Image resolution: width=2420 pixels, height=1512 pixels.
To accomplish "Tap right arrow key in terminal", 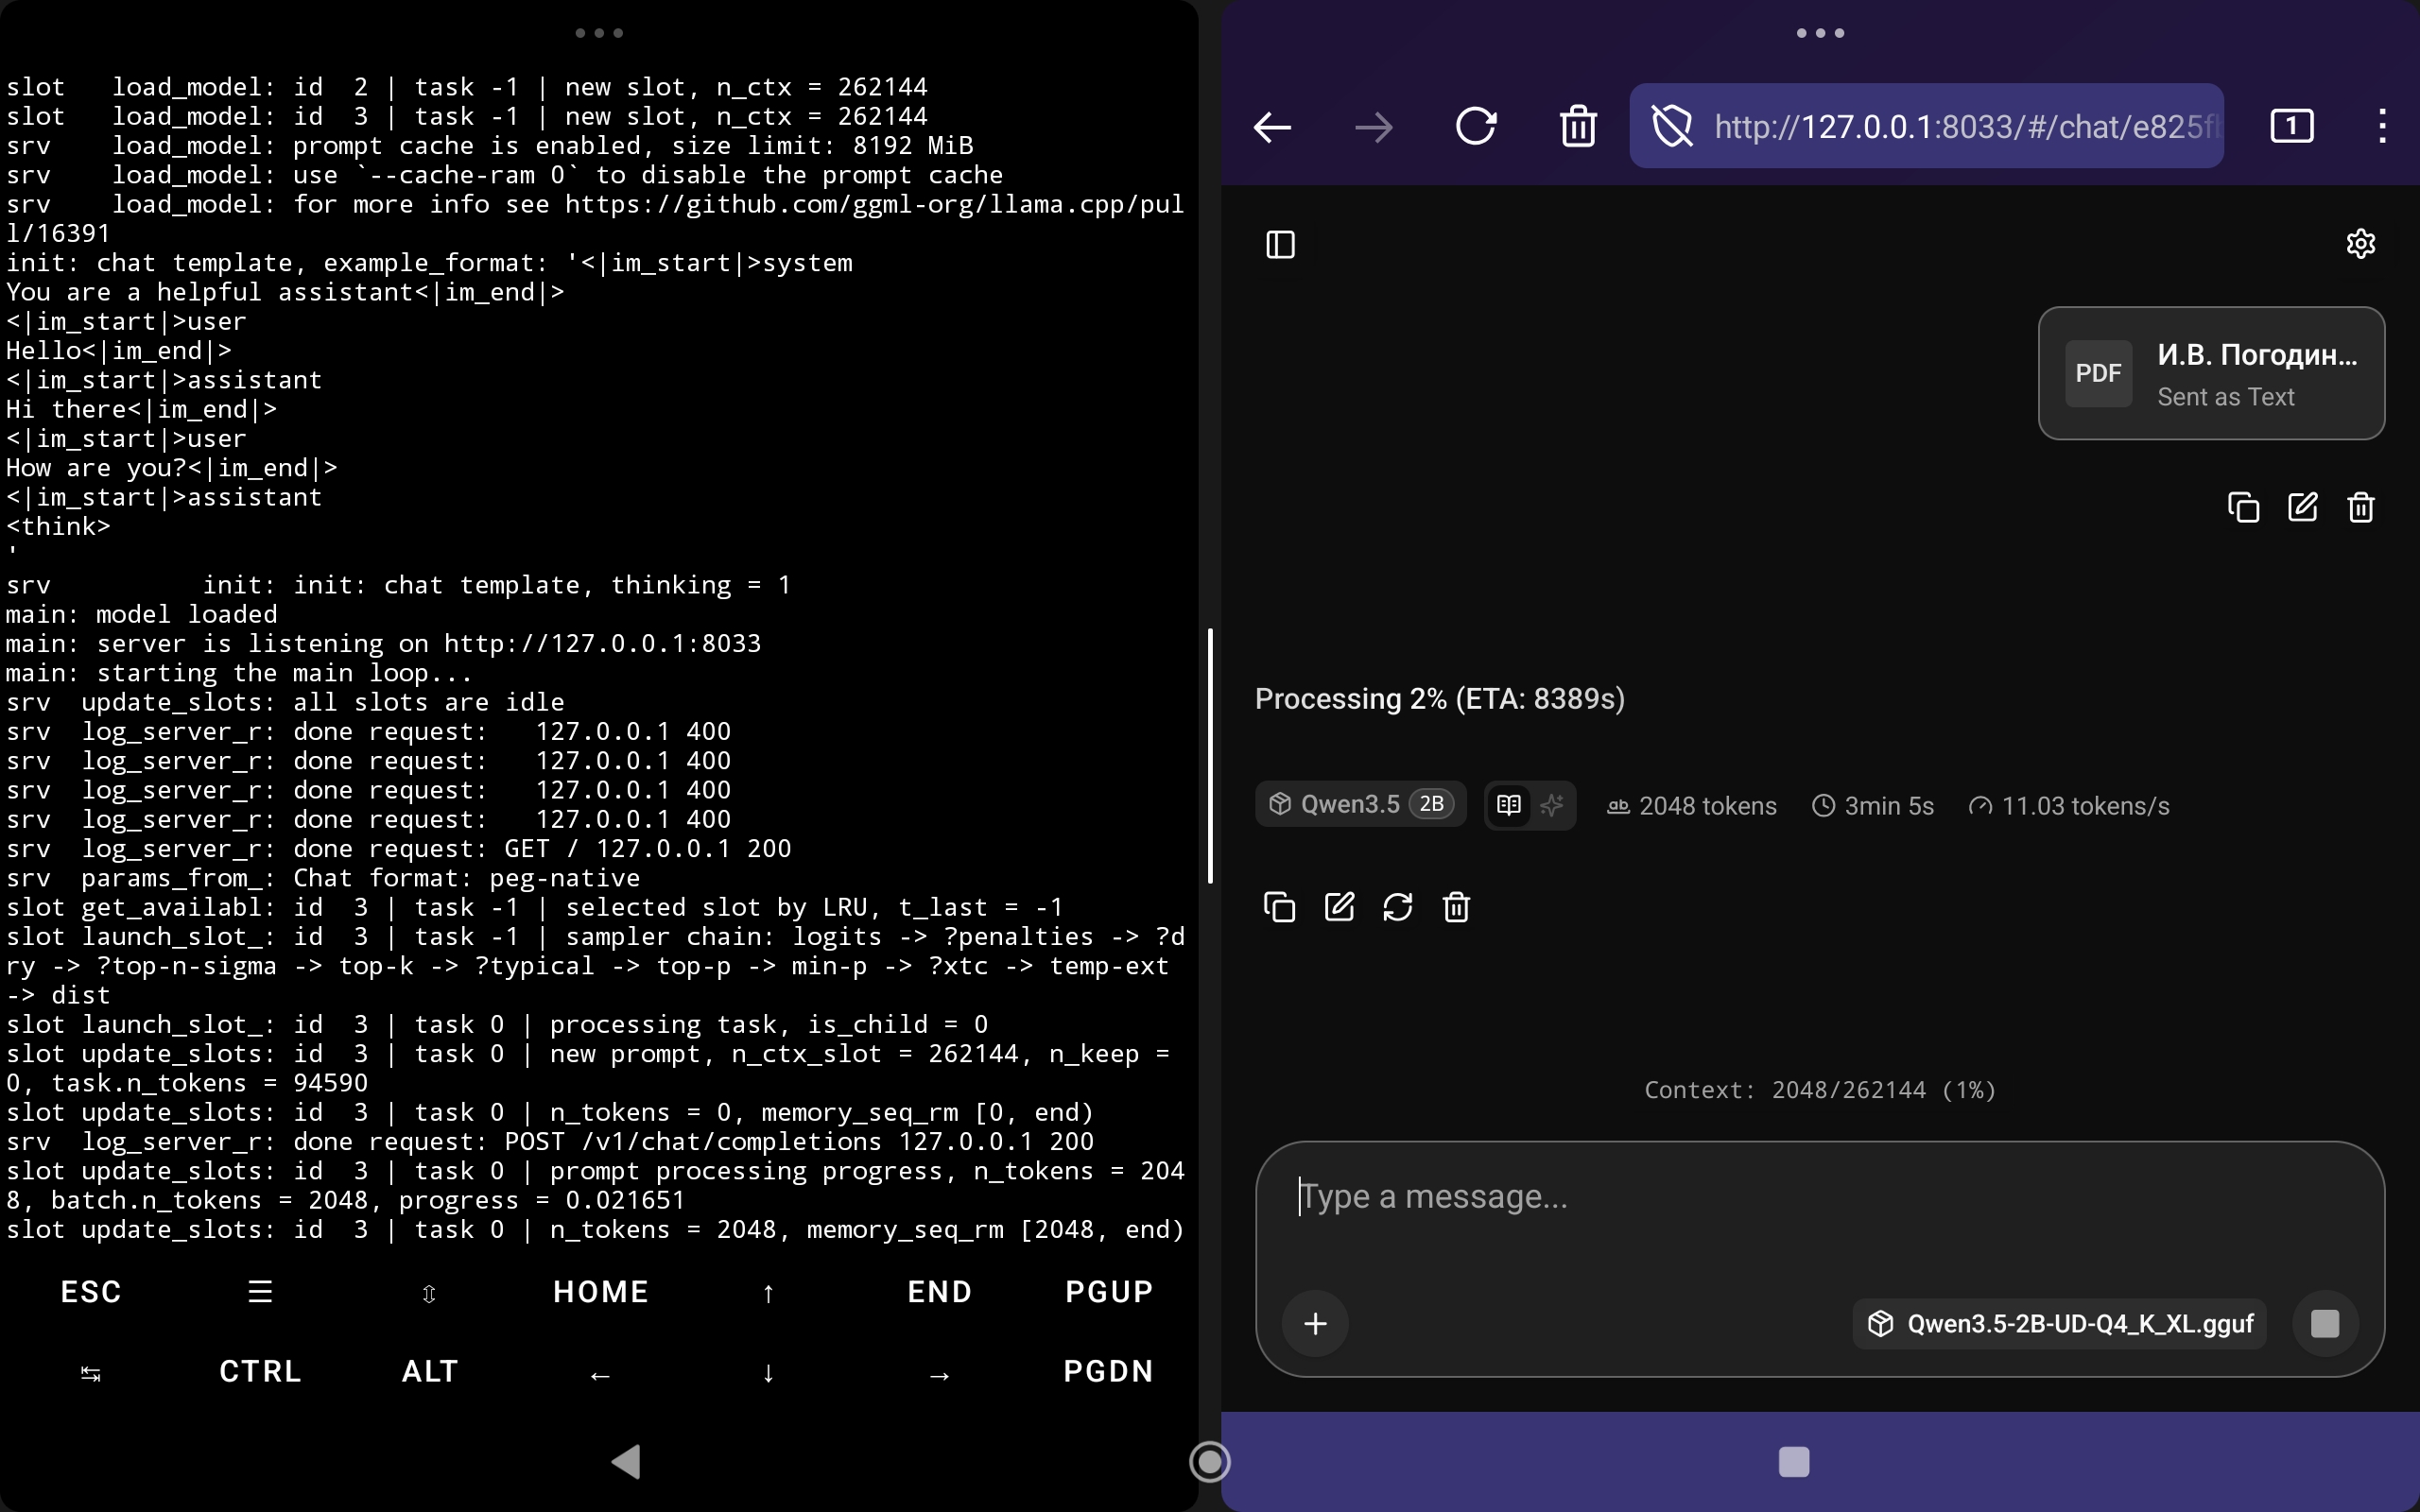I will click(939, 1375).
